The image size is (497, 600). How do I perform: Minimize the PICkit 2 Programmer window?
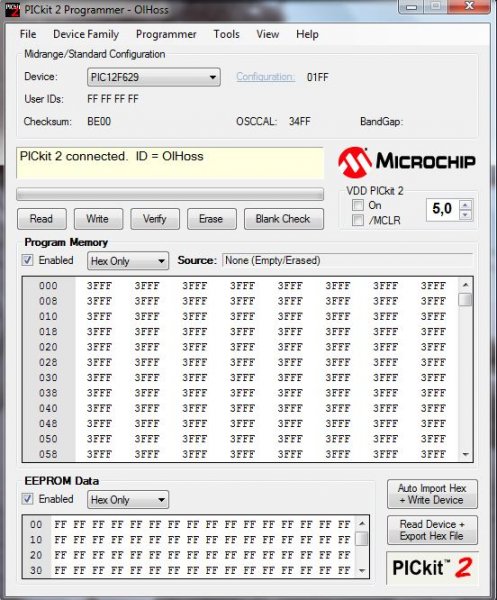tap(411, 7)
